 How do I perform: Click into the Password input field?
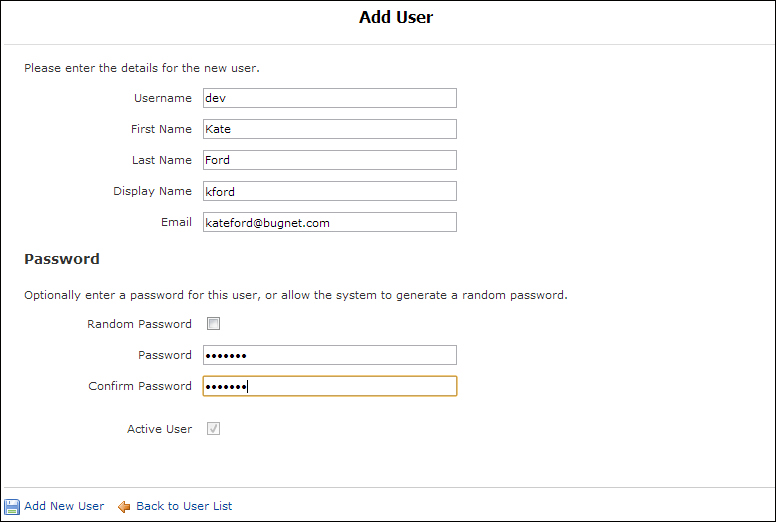329,355
